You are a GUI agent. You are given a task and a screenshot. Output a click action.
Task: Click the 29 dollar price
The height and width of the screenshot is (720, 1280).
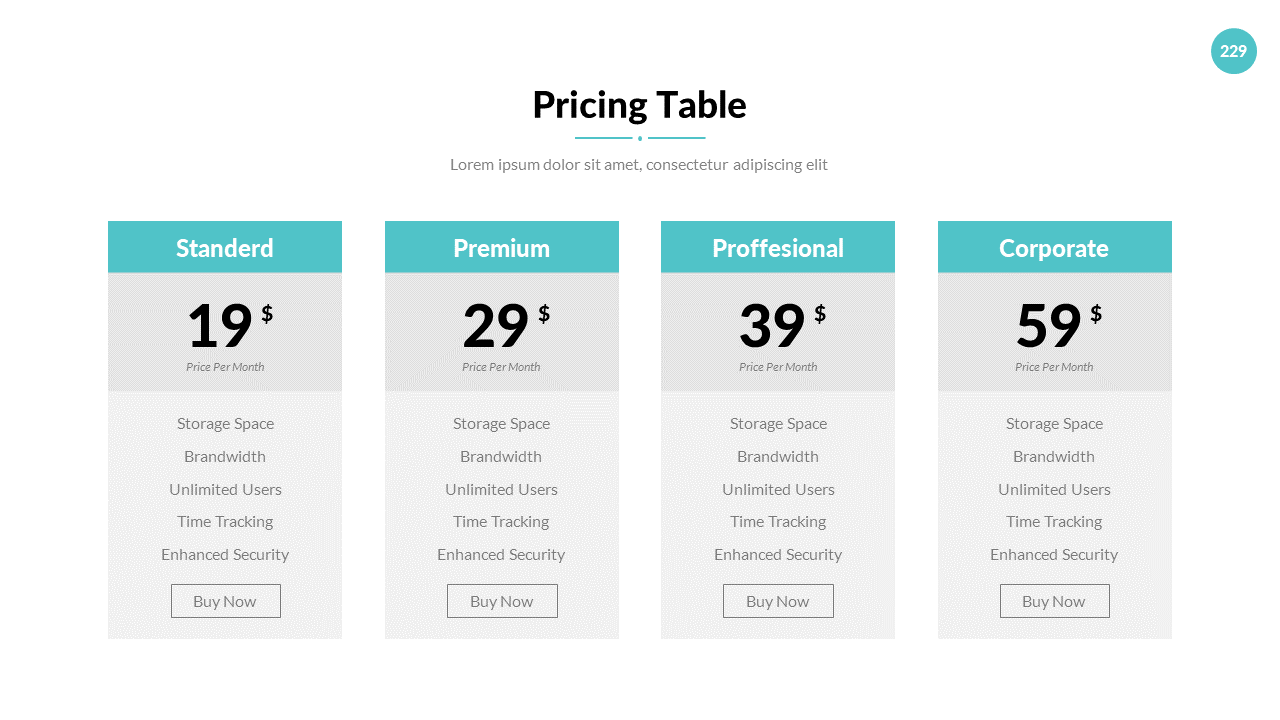point(497,326)
